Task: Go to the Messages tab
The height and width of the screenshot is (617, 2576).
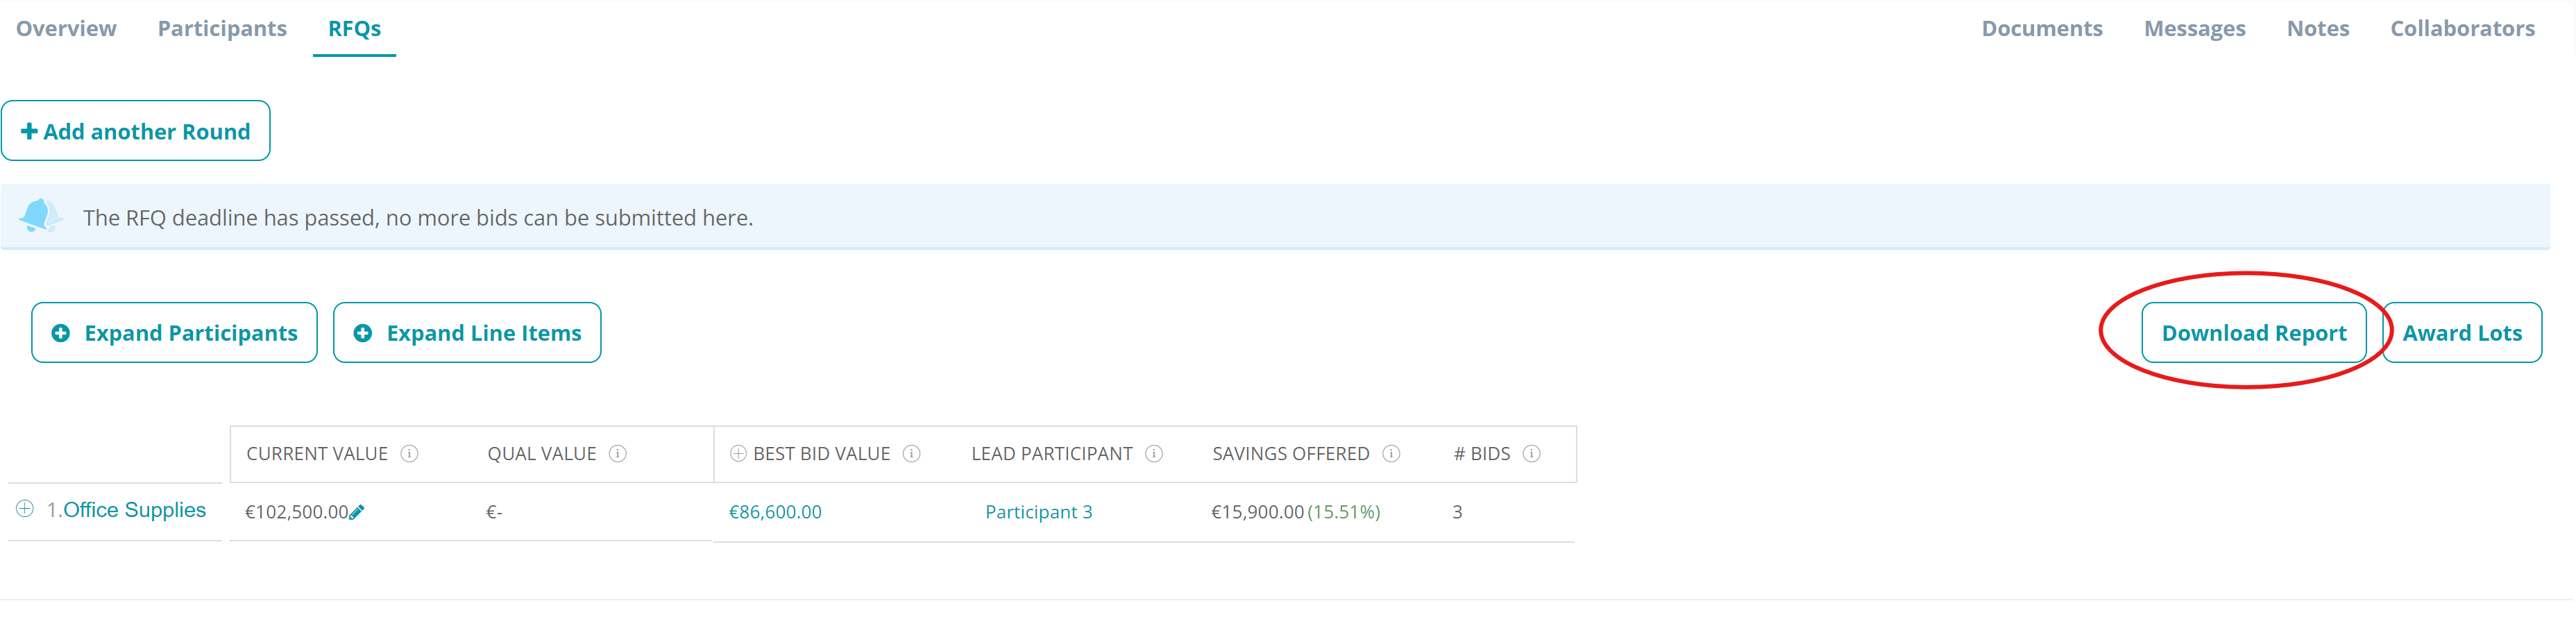Action: (2194, 28)
